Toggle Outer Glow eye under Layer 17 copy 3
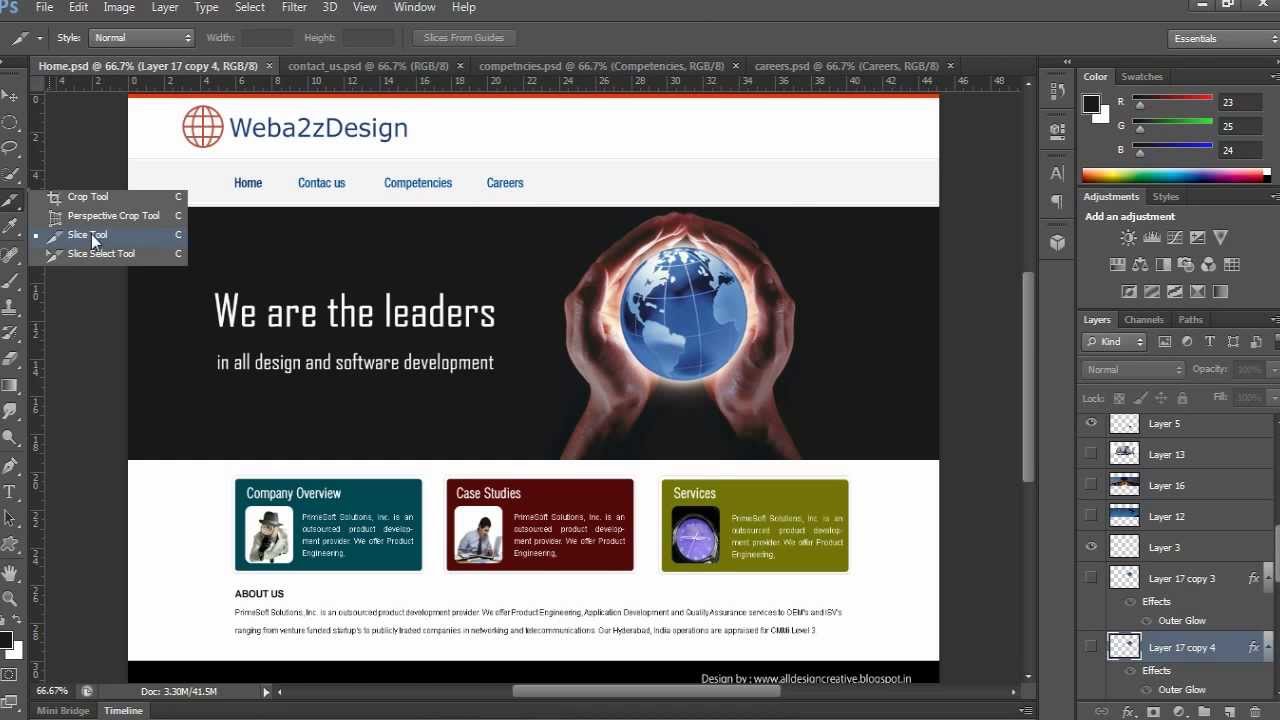This screenshot has height=720, width=1280. [1147, 621]
